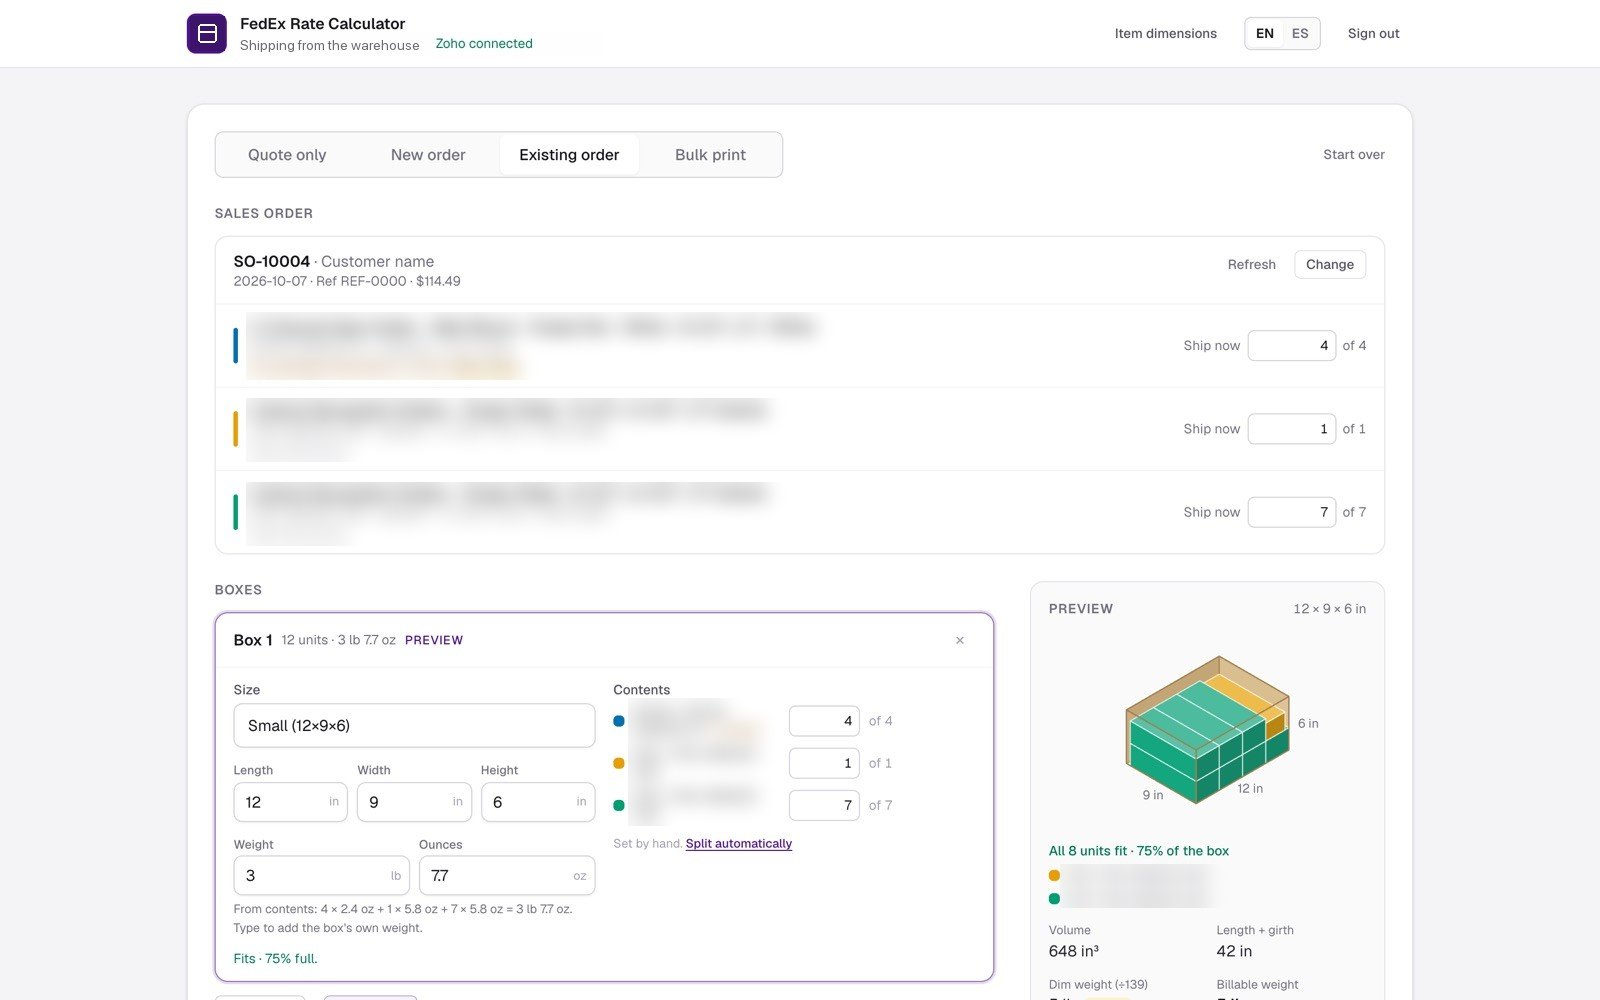
Task: Click the green dot in Contents list
Action: pos(619,805)
